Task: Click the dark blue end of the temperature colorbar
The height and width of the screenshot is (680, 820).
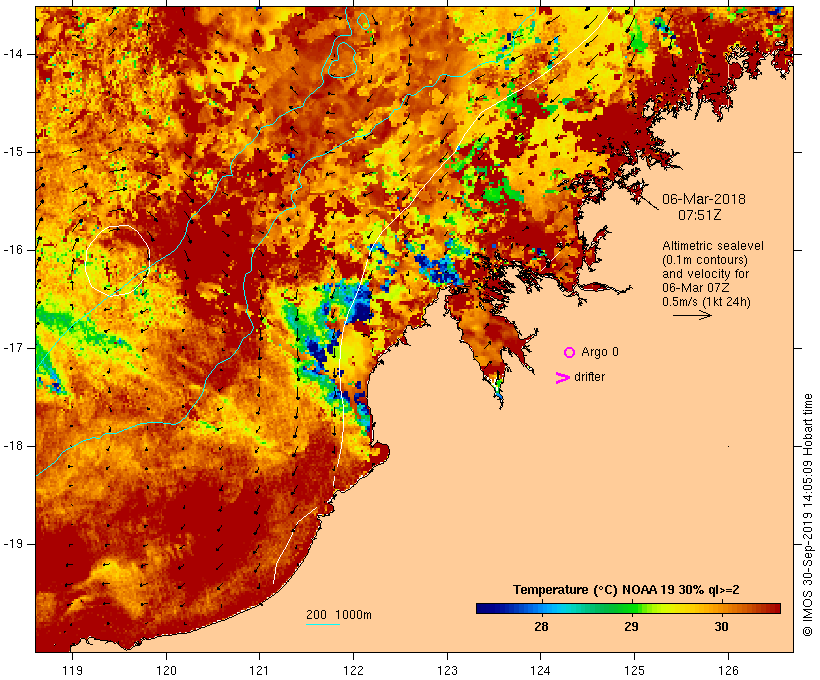Action: pyautogui.click(x=484, y=608)
